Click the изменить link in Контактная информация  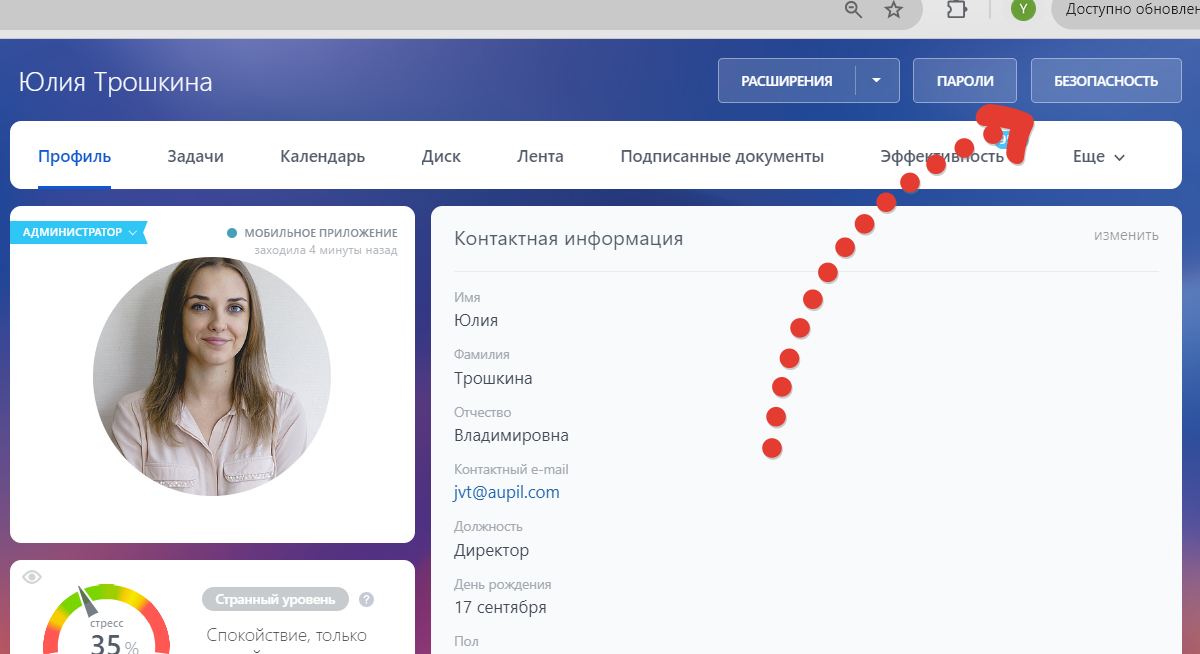coord(1129,235)
